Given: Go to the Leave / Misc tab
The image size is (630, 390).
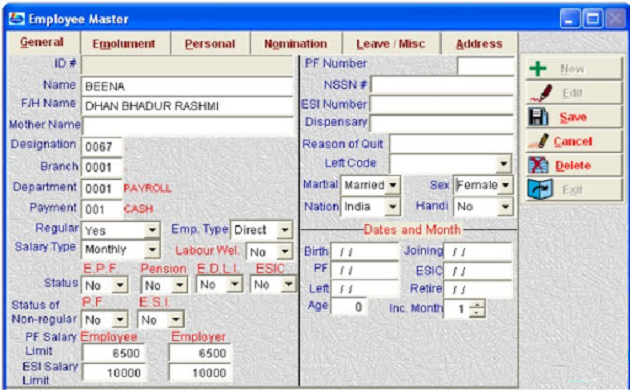Looking at the screenshot, I should (x=391, y=44).
